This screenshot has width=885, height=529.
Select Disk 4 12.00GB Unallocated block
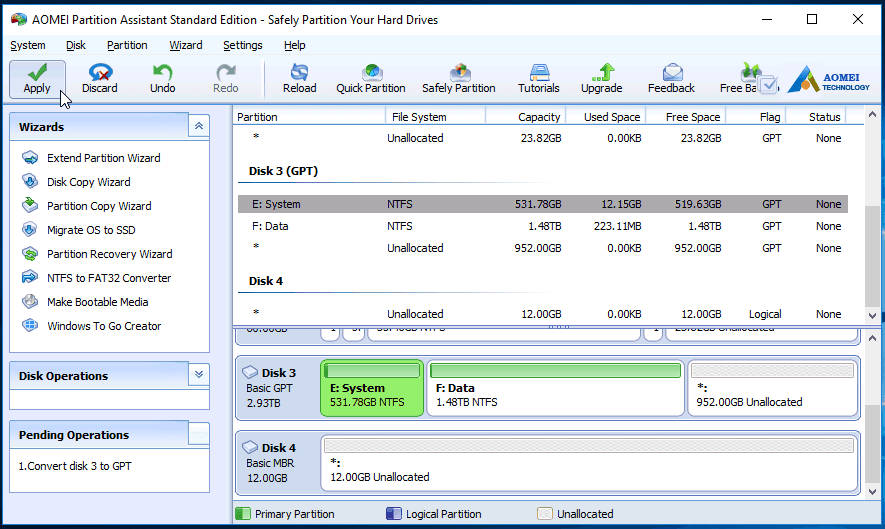589,463
